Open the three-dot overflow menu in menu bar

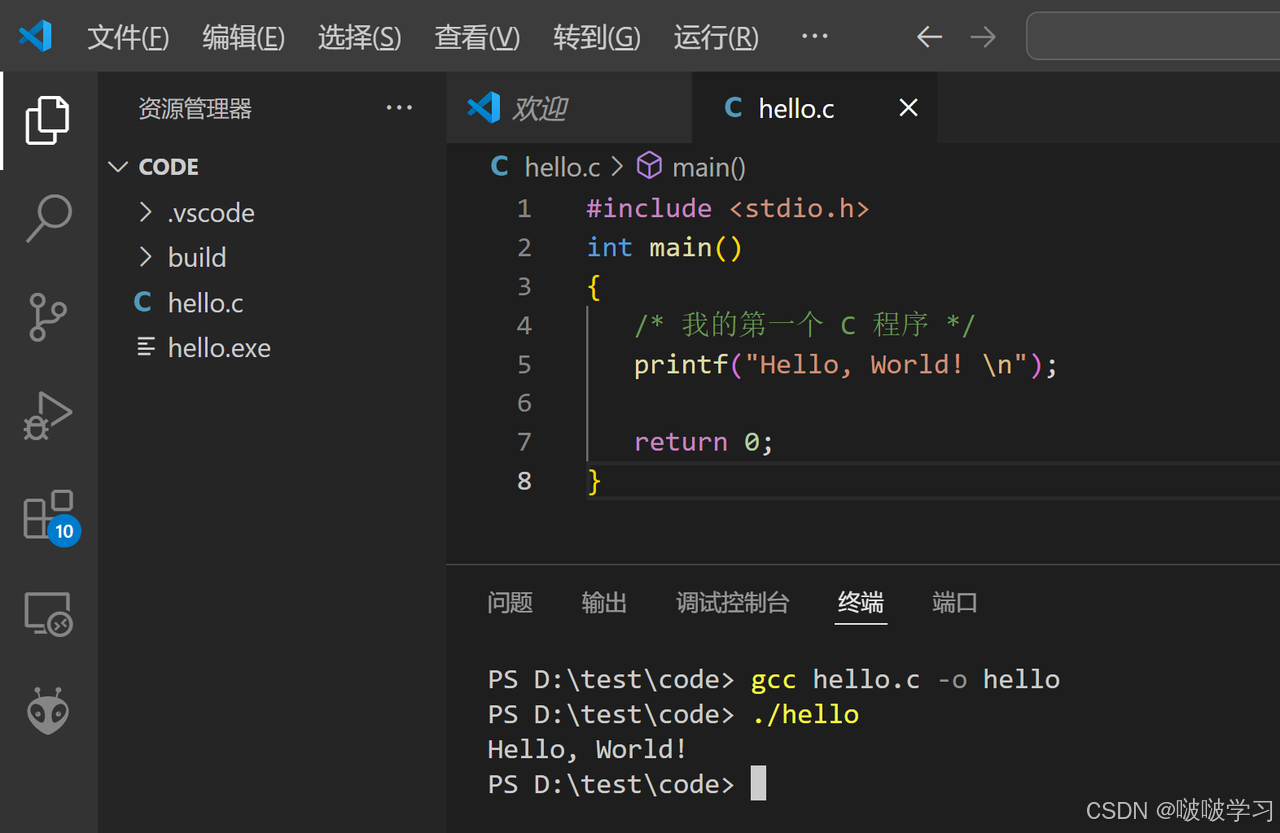coord(814,36)
